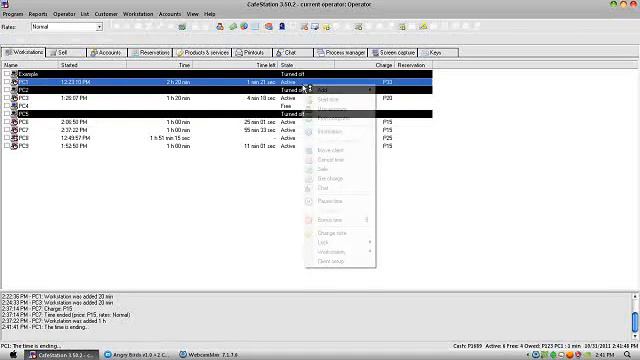Image resolution: width=640 pixels, height=360 pixels.
Task: Tick the checkbox for PC9
Action: (x=7, y=146)
